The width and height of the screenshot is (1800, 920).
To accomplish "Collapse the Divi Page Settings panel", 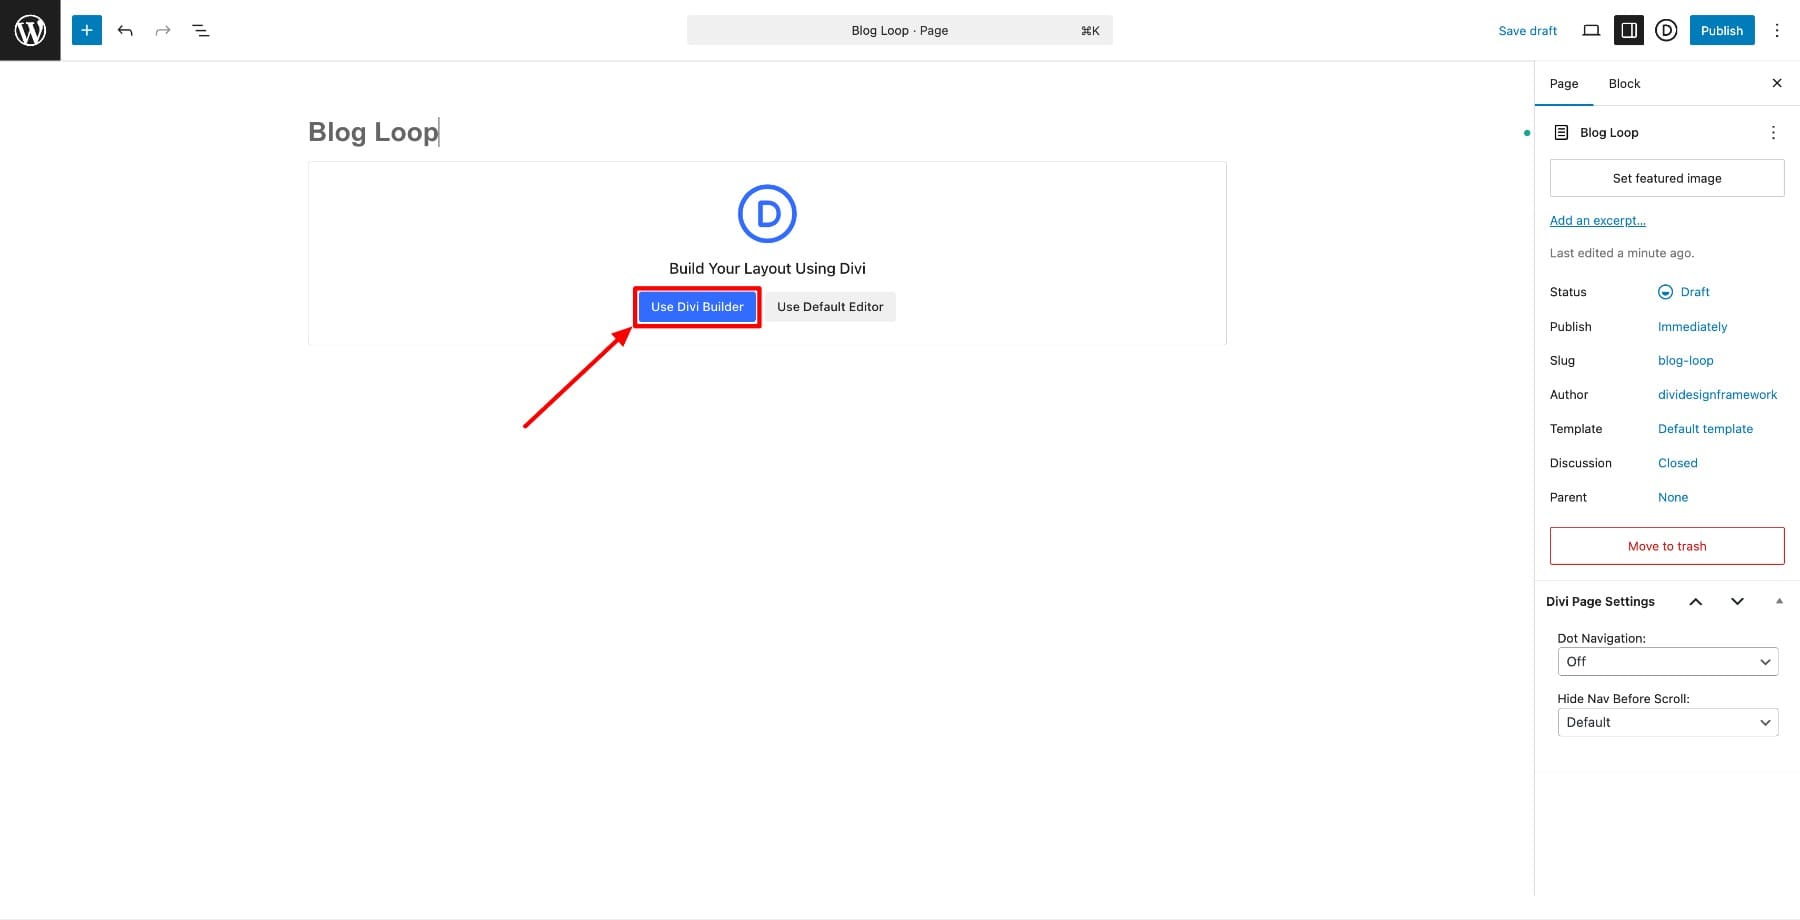I will (1779, 601).
